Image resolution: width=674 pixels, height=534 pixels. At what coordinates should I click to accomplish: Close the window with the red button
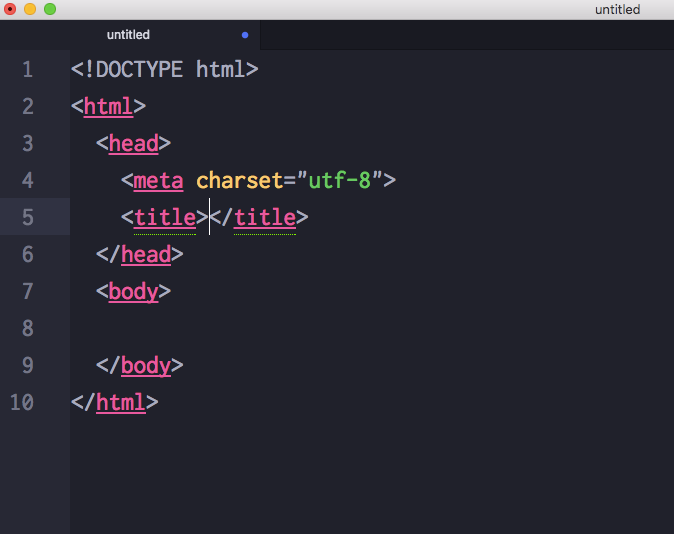coord(10,9)
